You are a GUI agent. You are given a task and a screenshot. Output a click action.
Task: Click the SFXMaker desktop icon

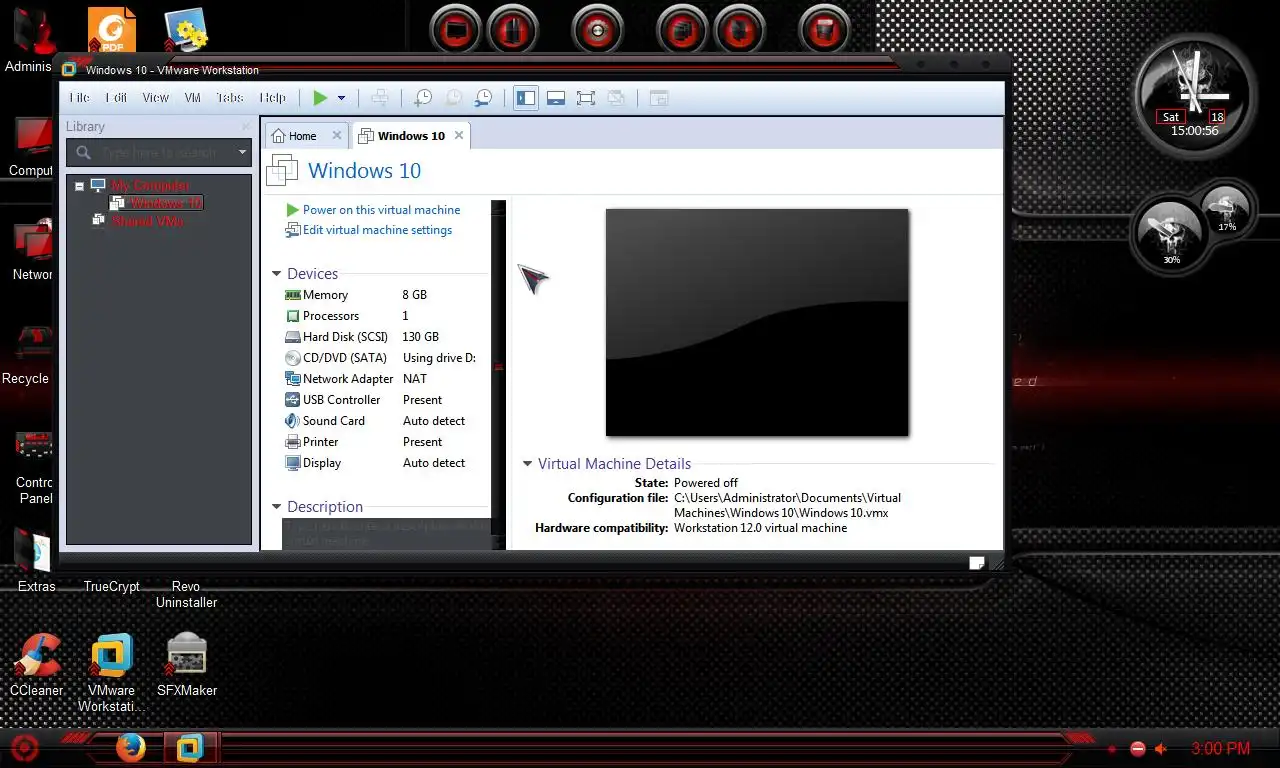point(187,656)
